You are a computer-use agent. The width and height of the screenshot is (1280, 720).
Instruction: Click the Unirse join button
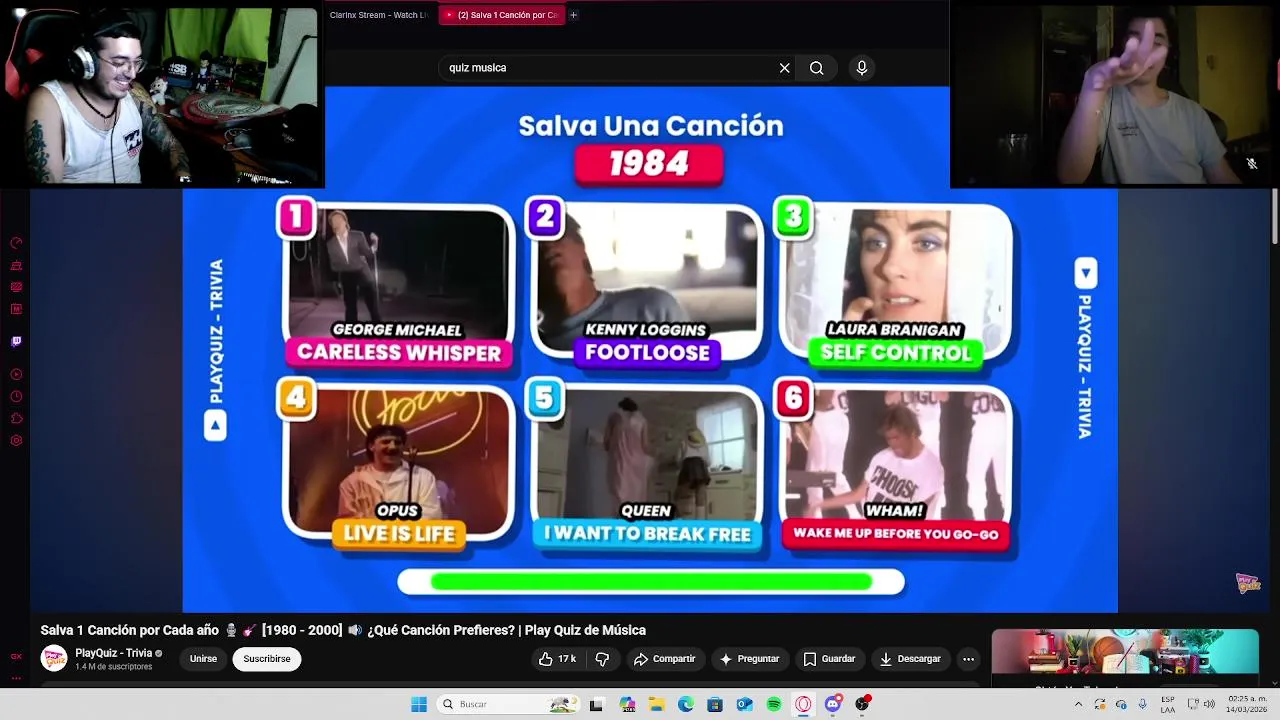203,659
